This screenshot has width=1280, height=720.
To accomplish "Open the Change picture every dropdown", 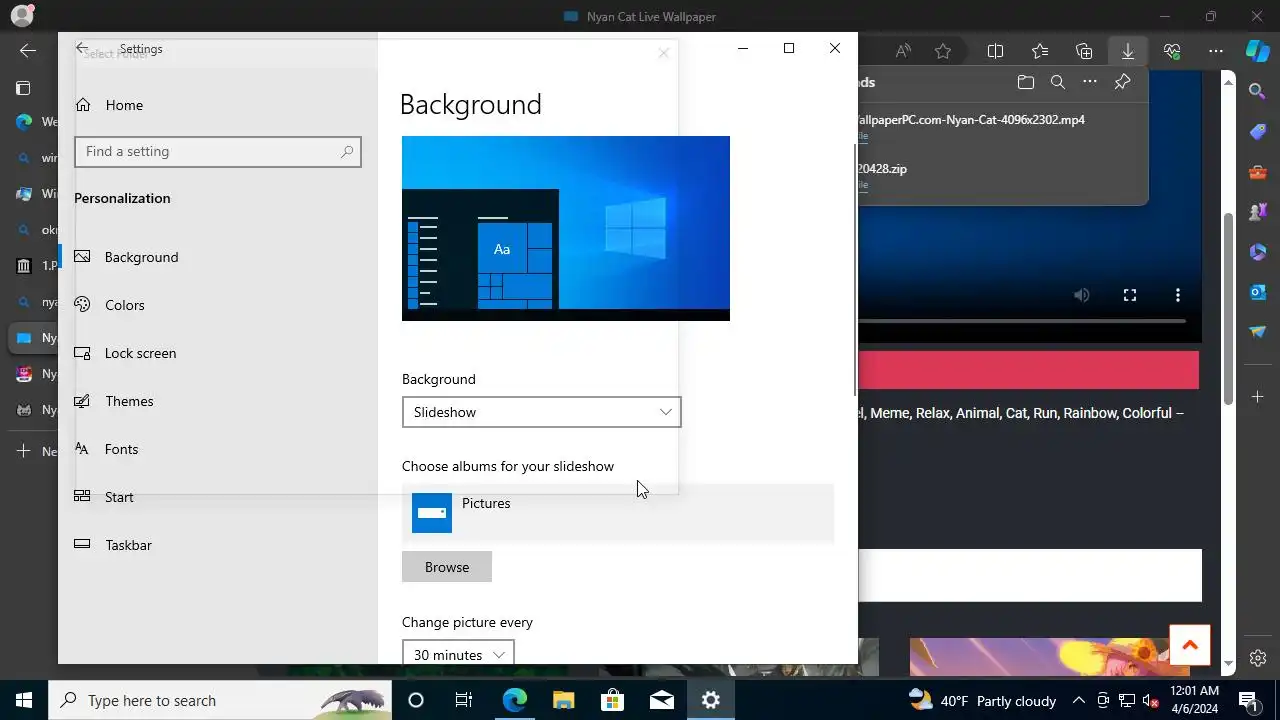I will coord(458,654).
